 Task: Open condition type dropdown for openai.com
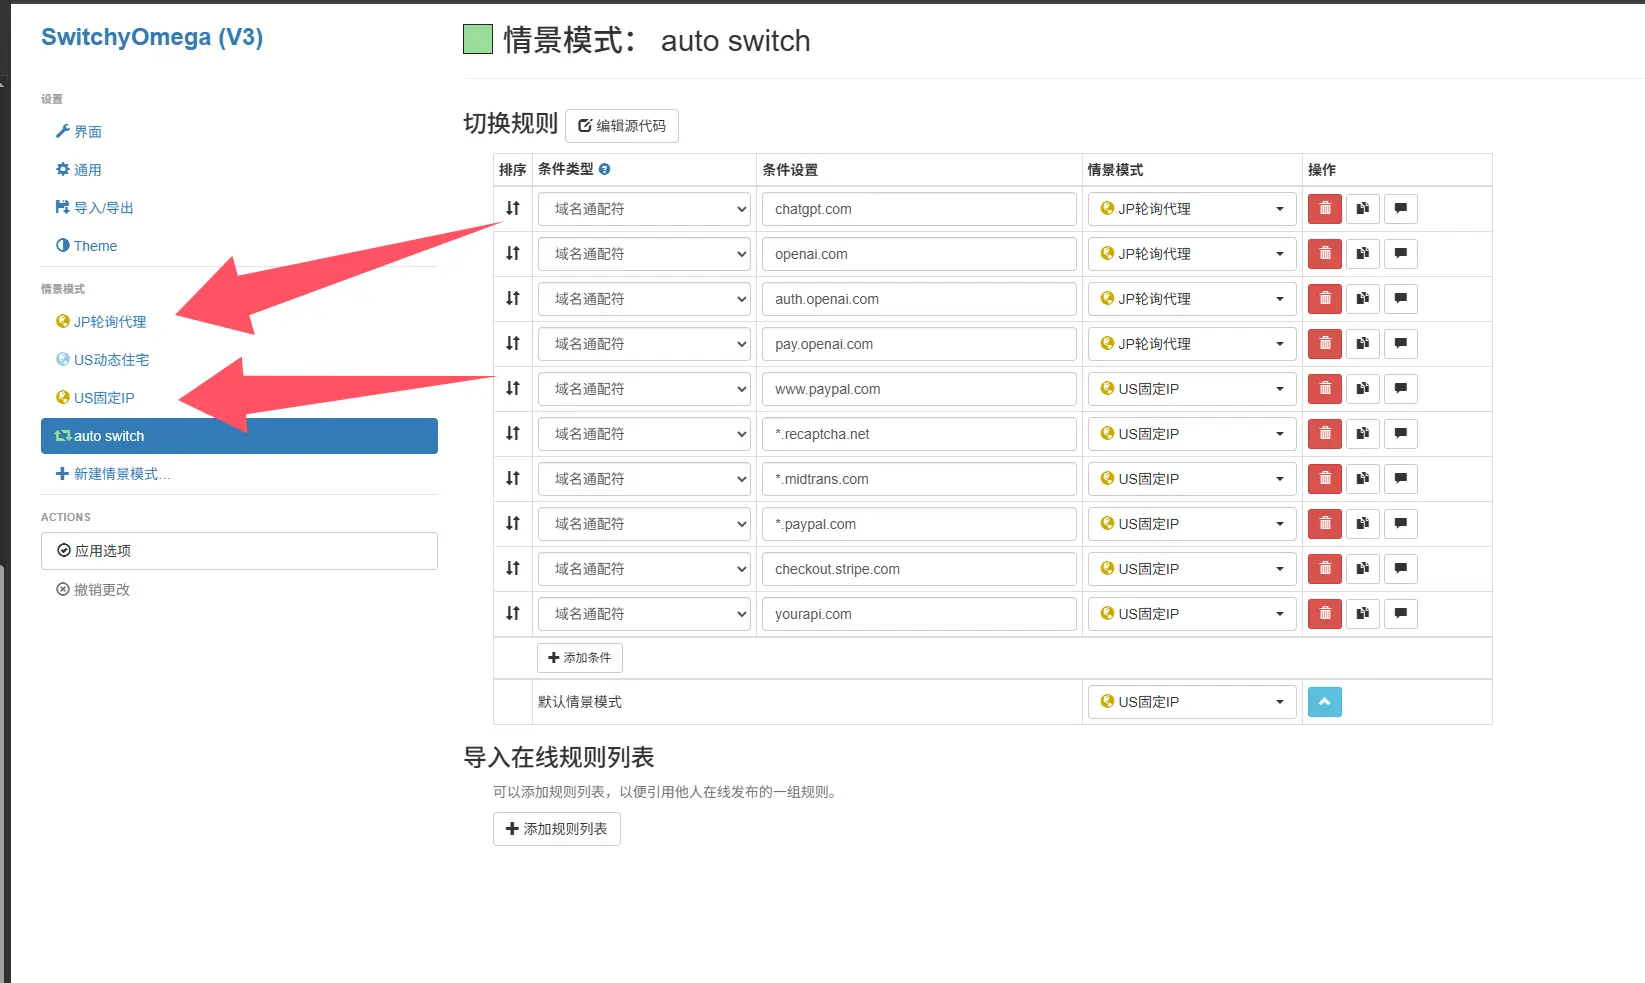(644, 254)
